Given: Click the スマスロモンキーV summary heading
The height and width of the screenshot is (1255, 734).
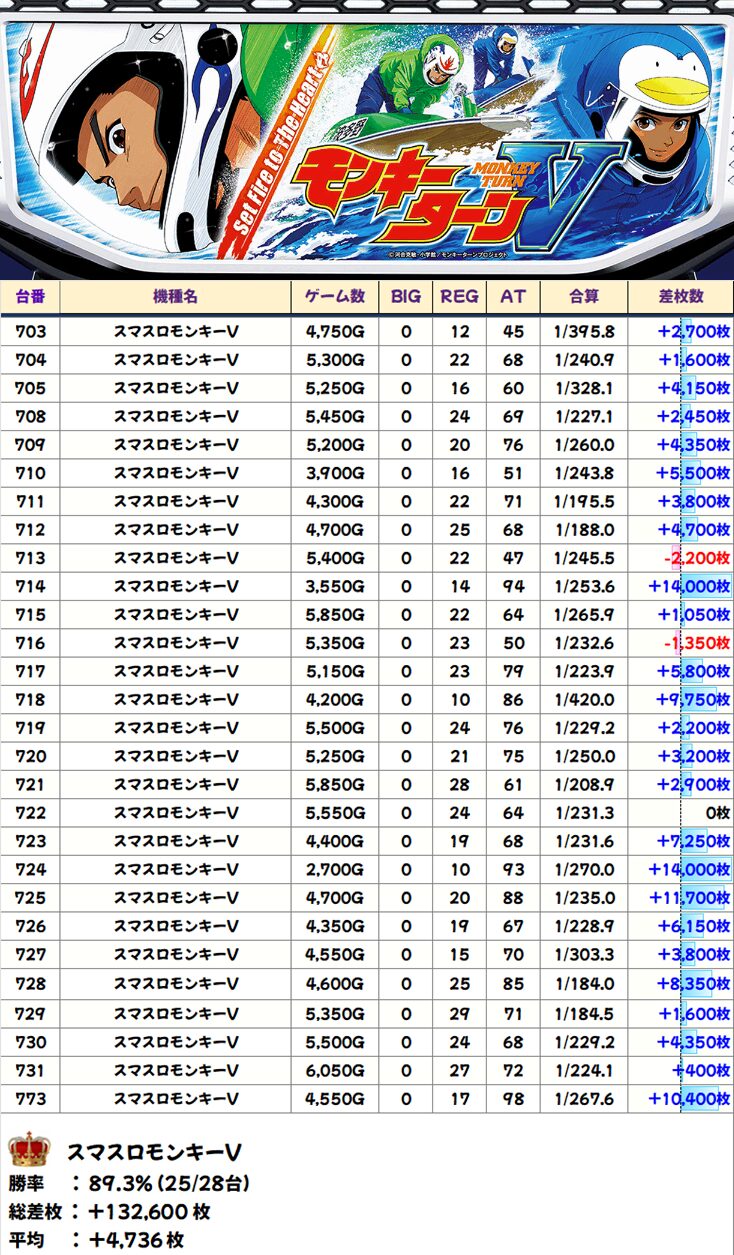Looking at the screenshot, I should click(154, 1153).
